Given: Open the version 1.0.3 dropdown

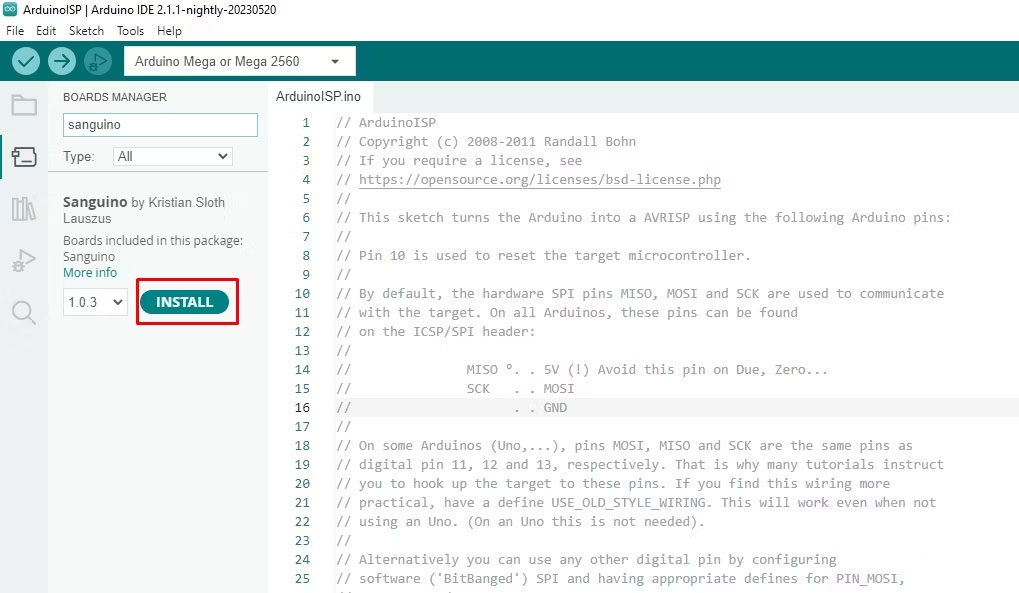Looking at the screenshot, I should (95, 302).
